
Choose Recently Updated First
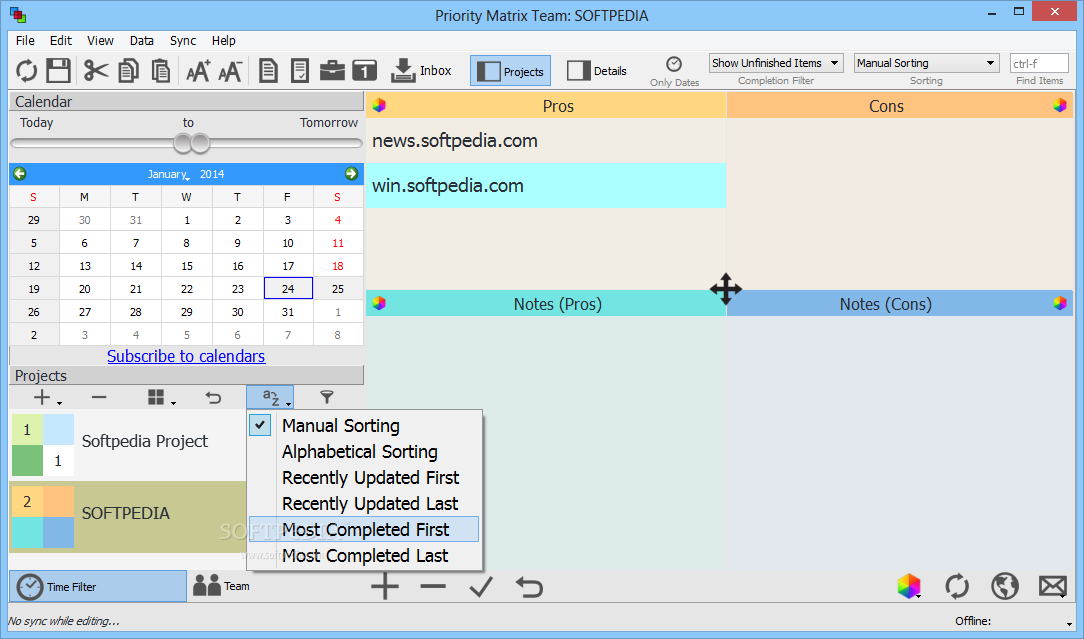pos(364,478)
